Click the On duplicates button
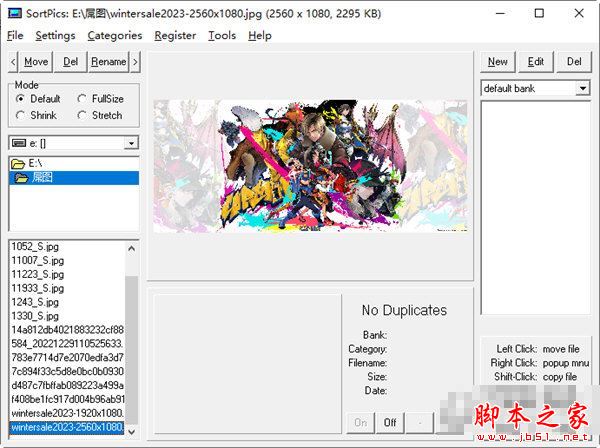 click(360, 423)
